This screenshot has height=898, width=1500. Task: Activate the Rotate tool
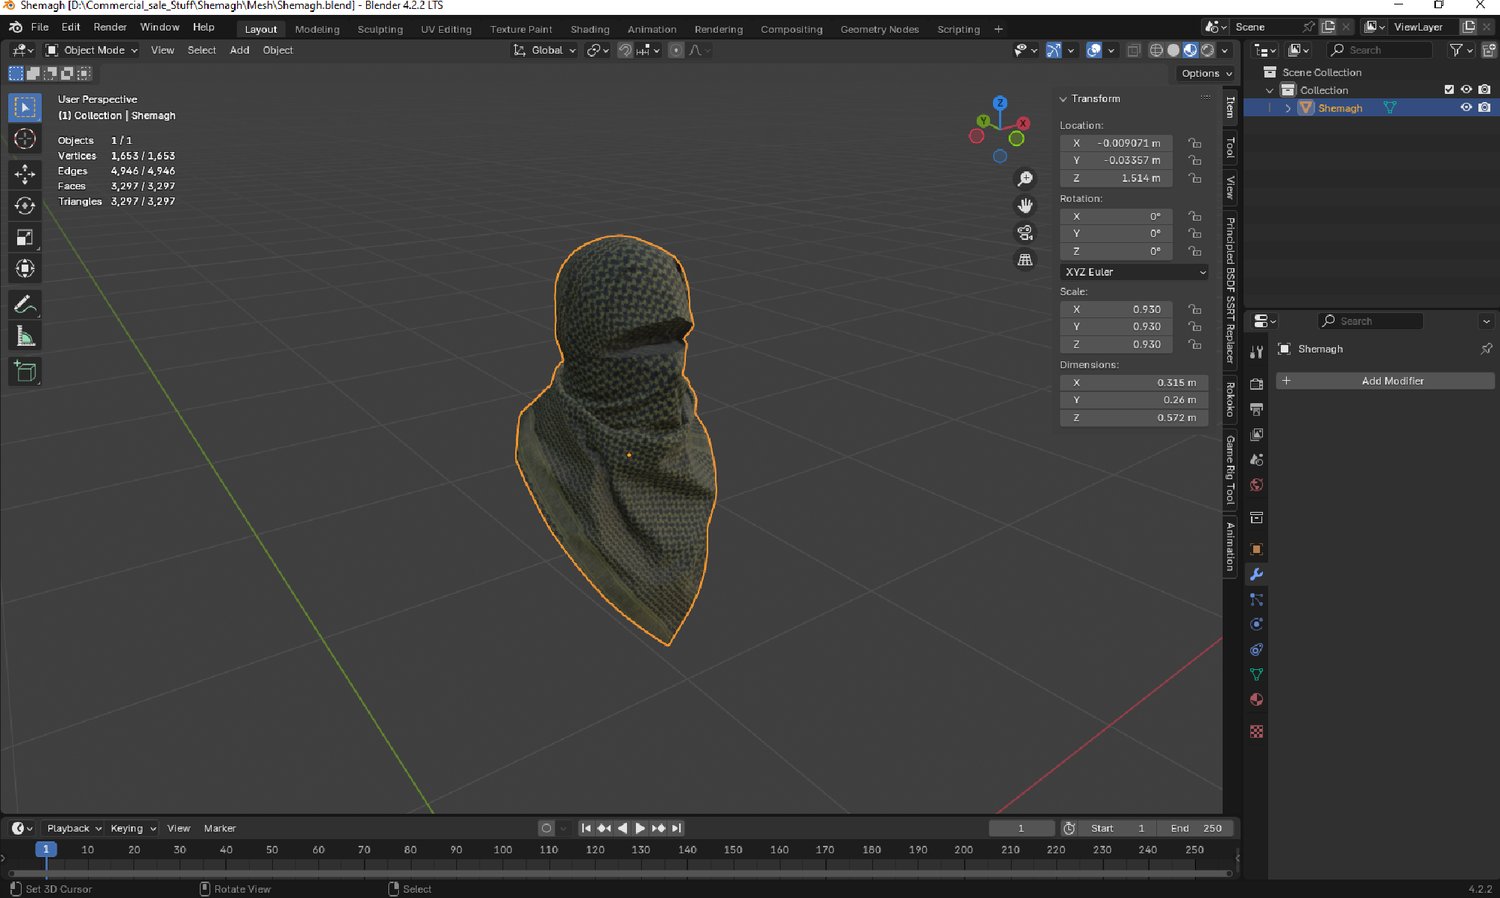[25, 206]
